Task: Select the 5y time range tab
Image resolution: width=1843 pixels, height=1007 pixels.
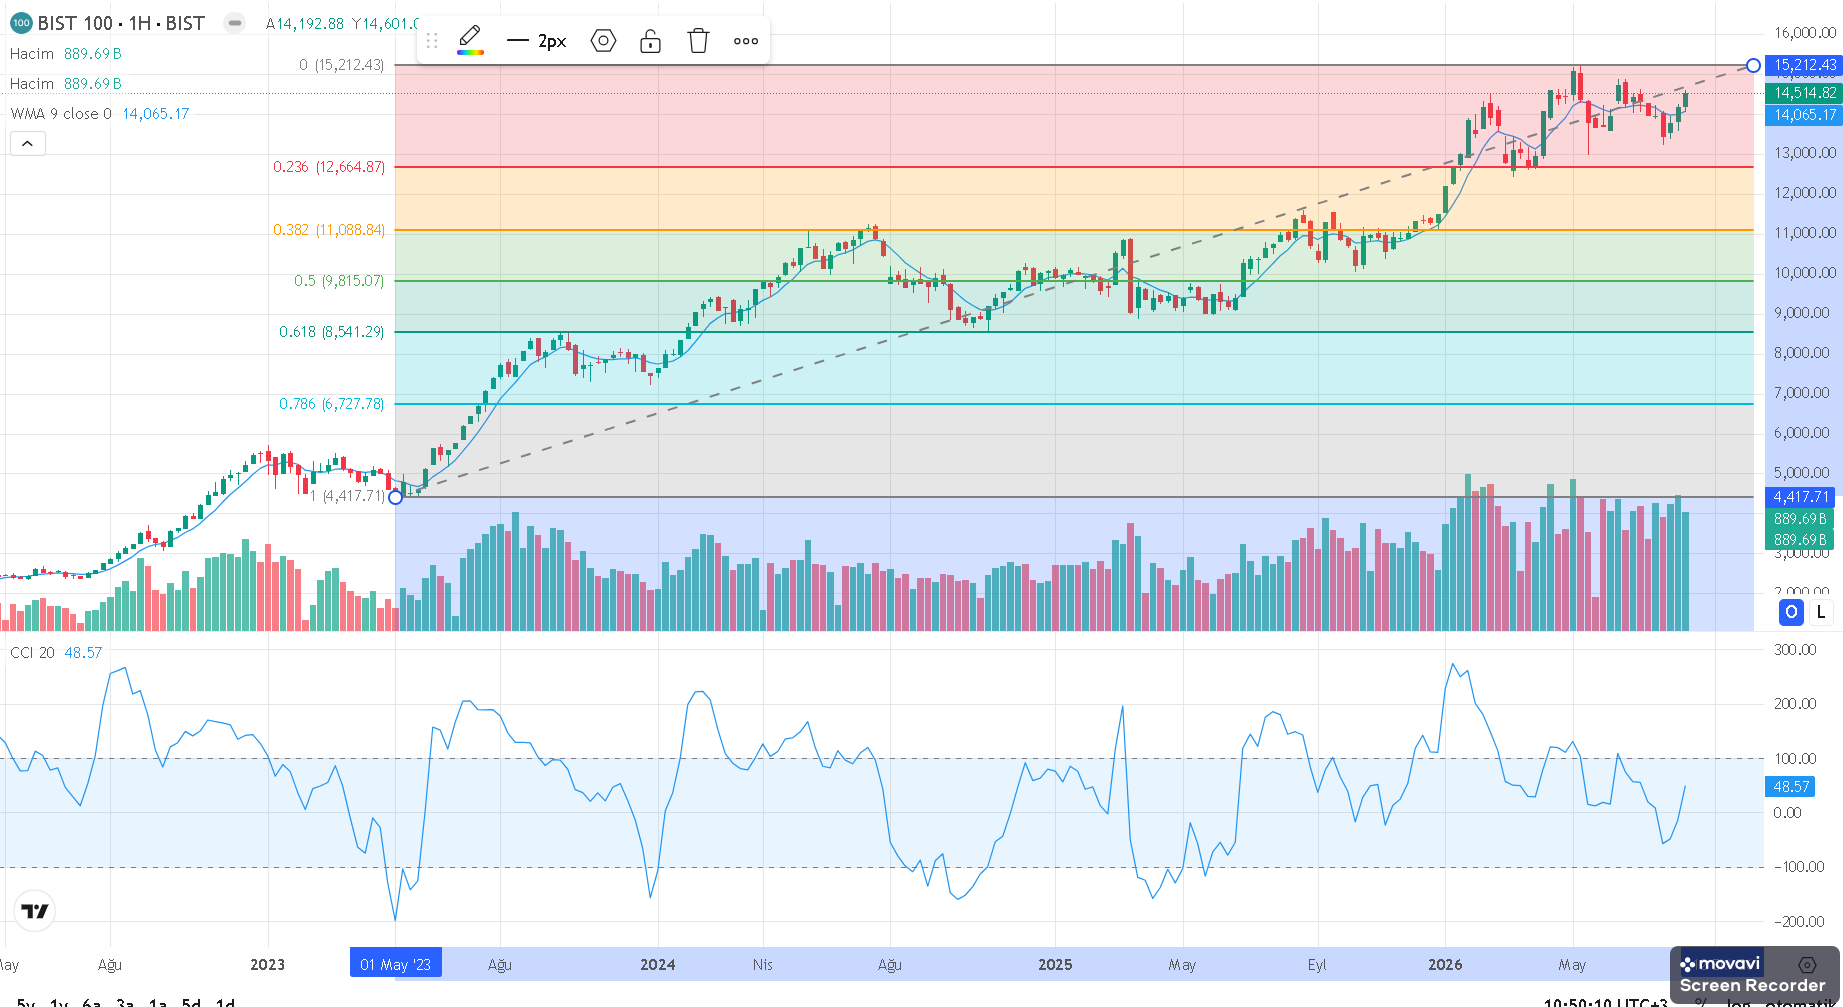Action: click(x=26, y=1002)
